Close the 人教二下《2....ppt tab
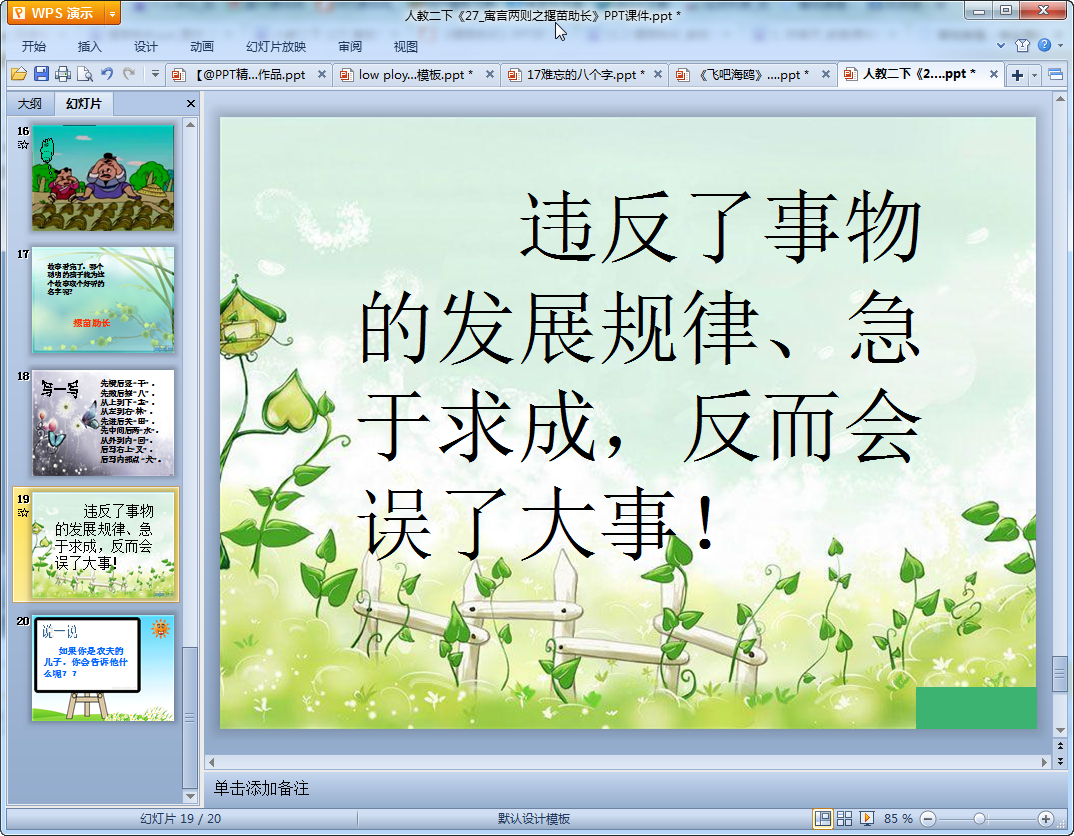The width and height of the screenshot is (1074, 836). click(993, 75)
